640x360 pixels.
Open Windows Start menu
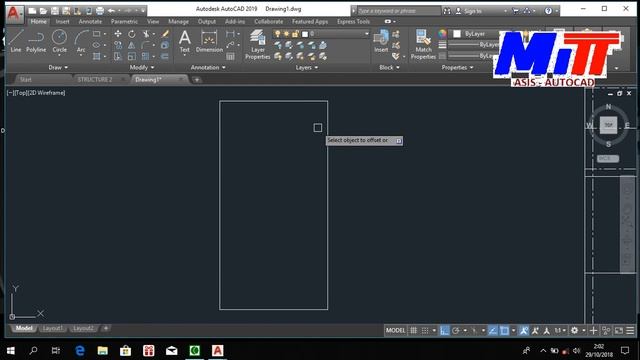tap(11, 351)
